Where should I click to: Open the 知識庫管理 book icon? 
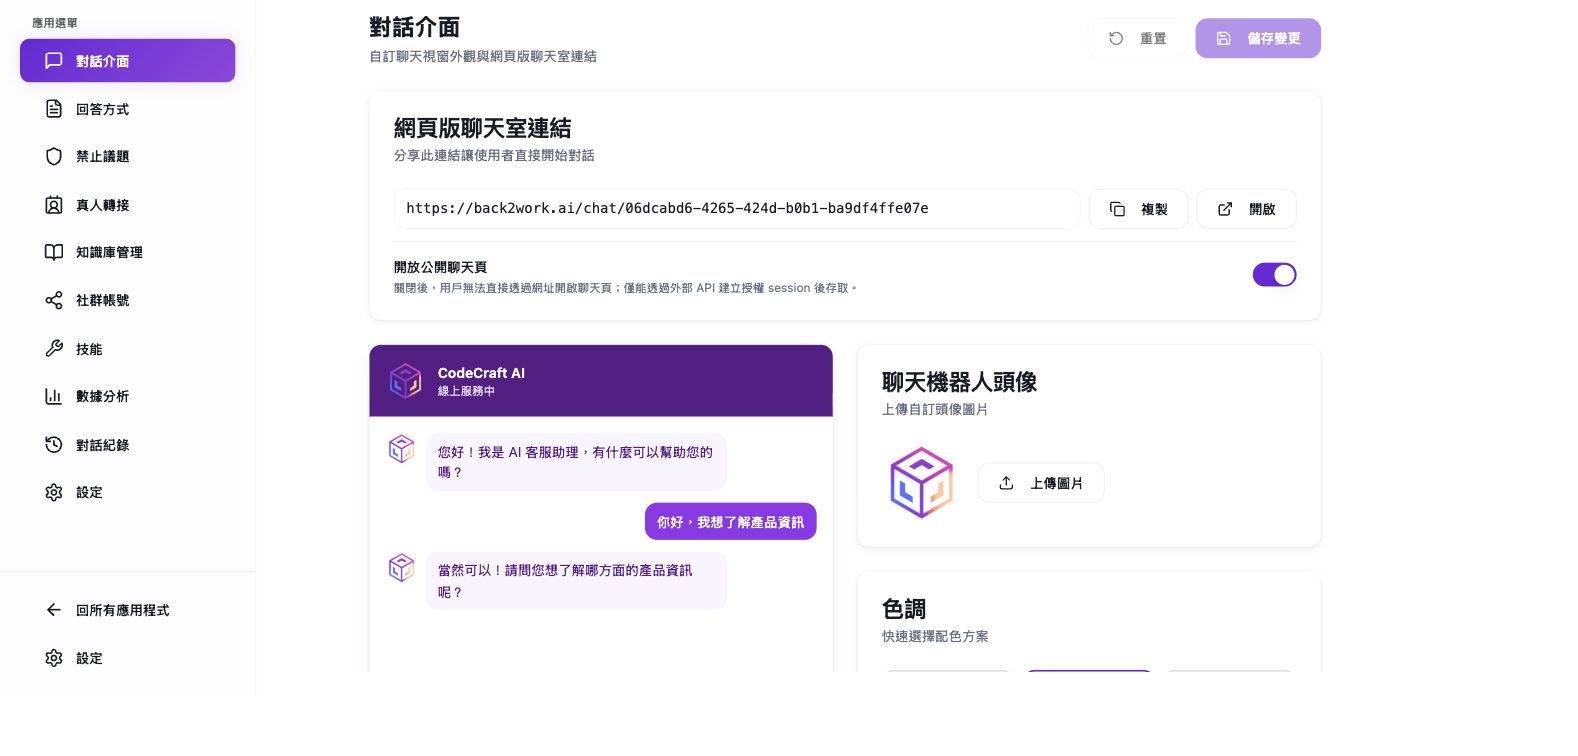pos(54,252)
